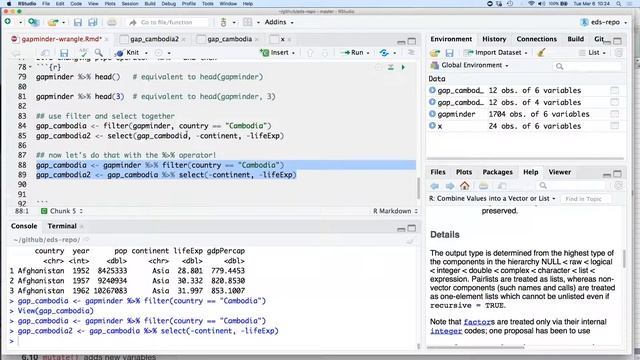Viewport: 640px width, 360px height.
Task: Open workspace panes layout icon
Action: click(x=247, y=22)
